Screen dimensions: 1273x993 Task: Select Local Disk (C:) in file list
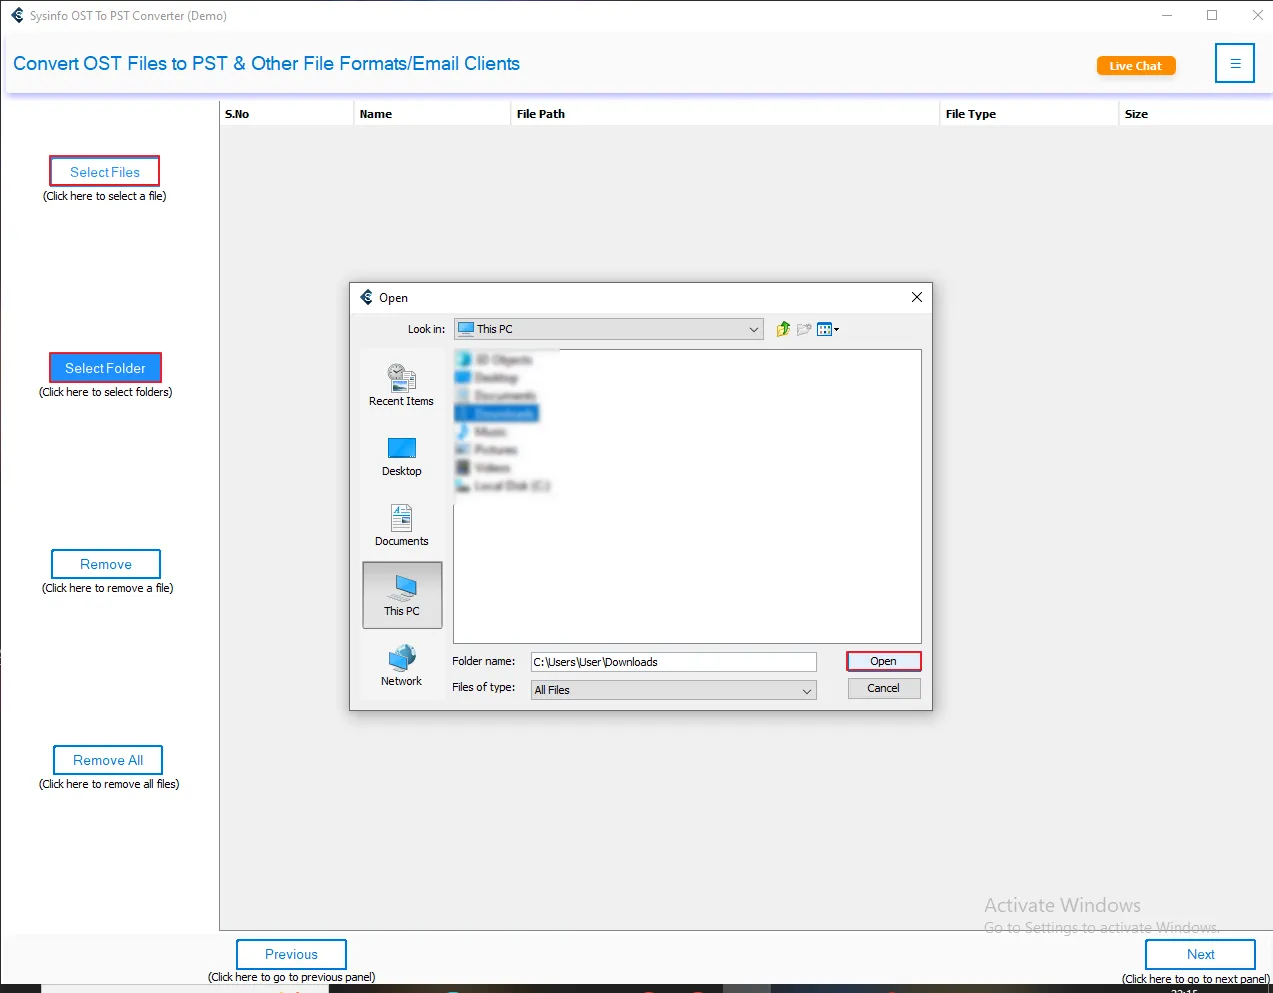click(503, 485)
